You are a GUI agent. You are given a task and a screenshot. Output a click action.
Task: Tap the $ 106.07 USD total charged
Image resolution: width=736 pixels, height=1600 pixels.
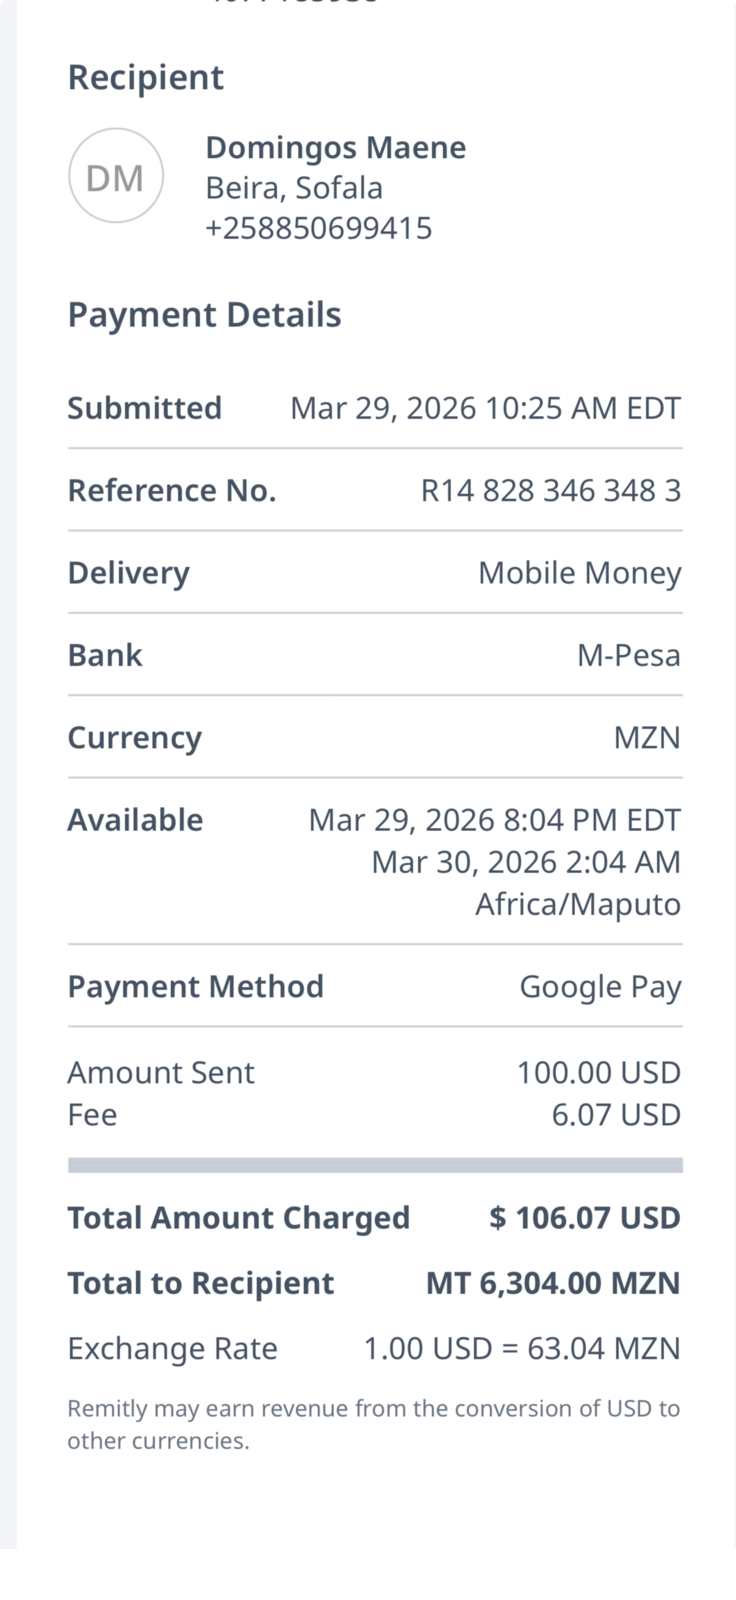pyautogui.click(x=584, y=1218)
